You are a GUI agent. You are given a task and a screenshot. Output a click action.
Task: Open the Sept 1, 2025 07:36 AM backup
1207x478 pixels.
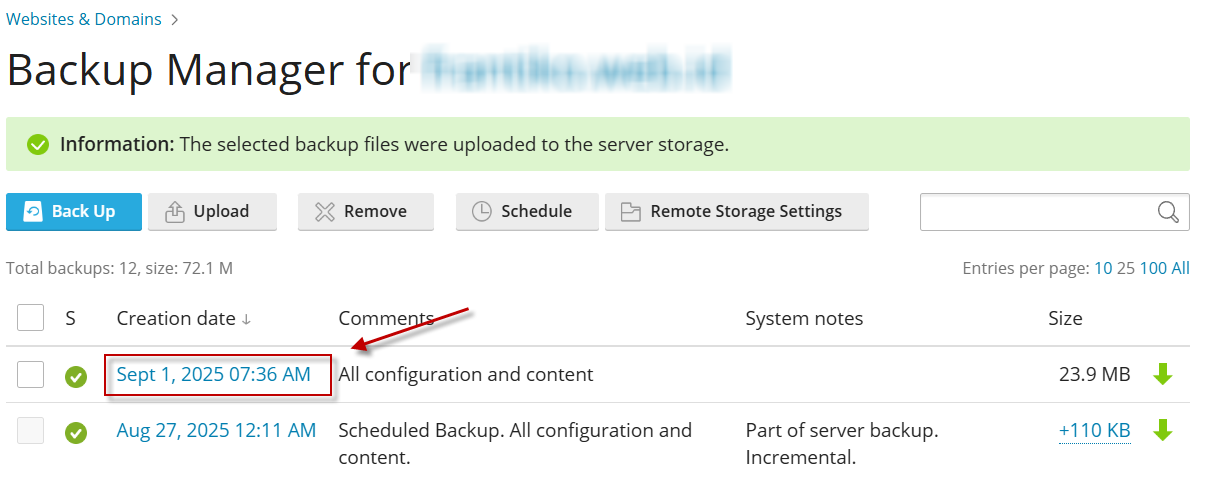click(214, 374)
